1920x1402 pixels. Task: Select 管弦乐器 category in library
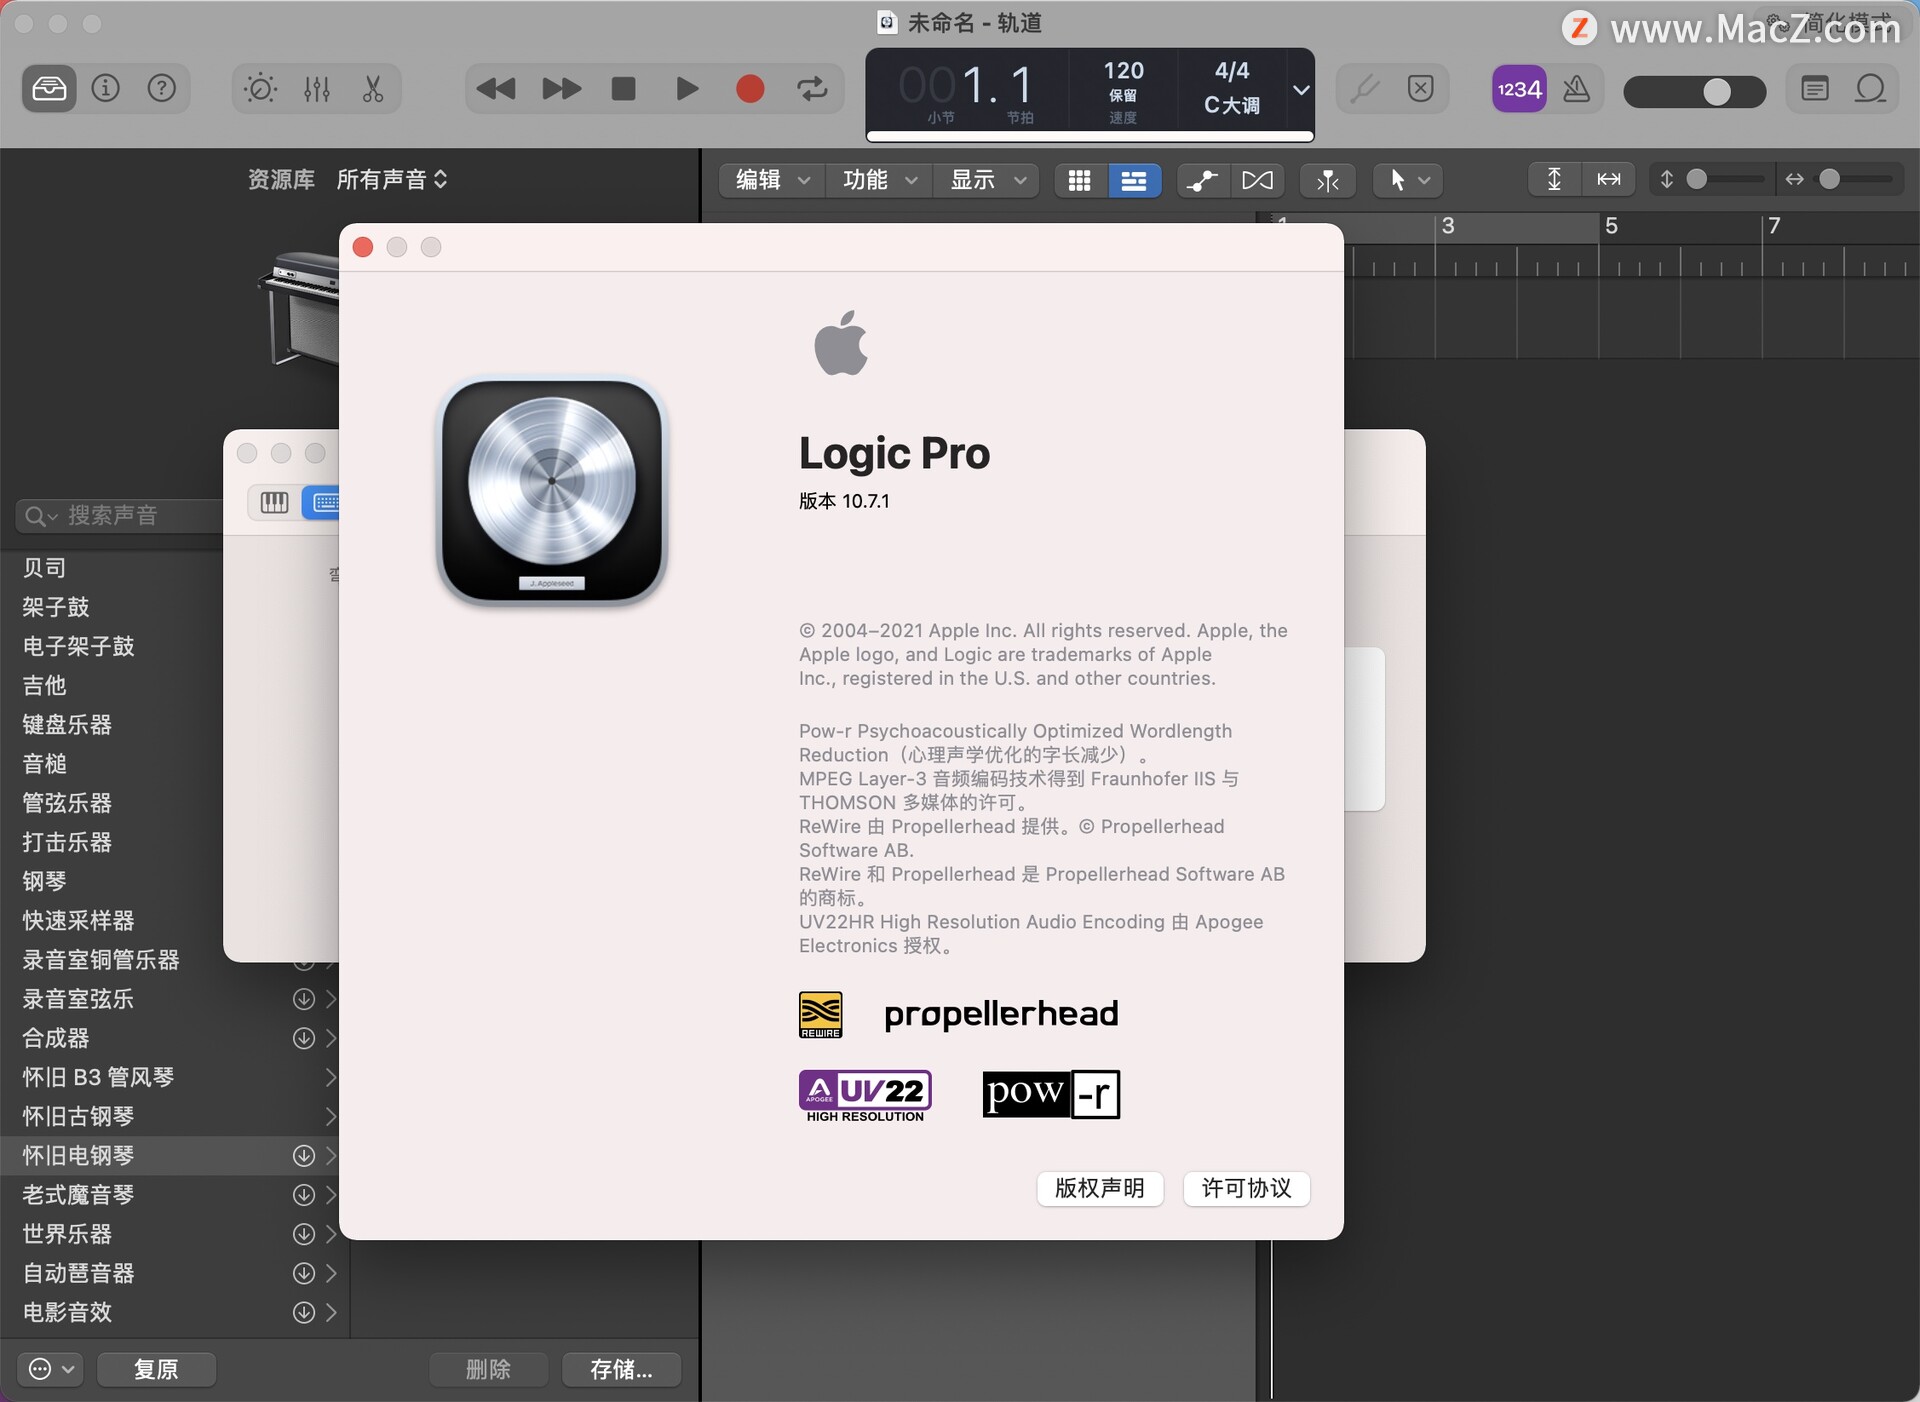tap(67, 803)
